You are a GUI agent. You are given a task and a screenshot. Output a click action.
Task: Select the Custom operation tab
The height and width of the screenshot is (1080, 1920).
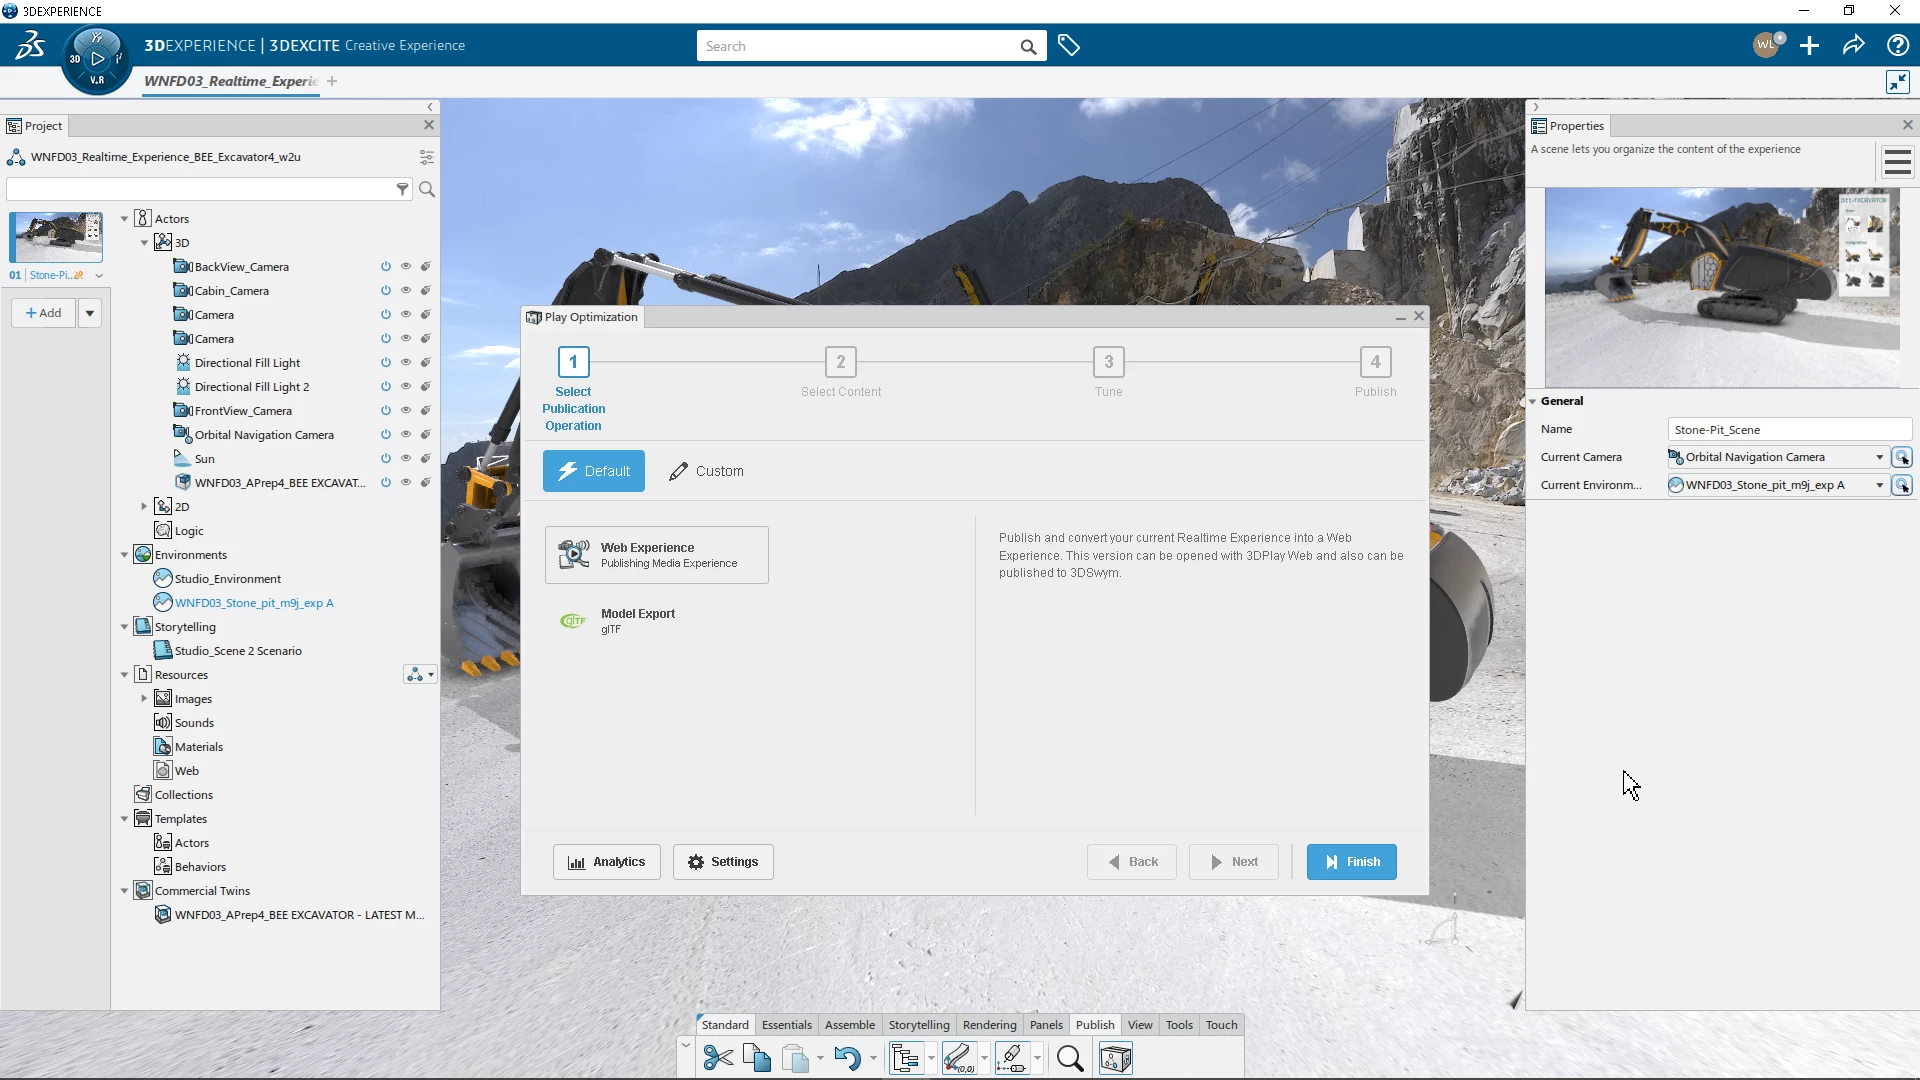[x=706, y=471]
